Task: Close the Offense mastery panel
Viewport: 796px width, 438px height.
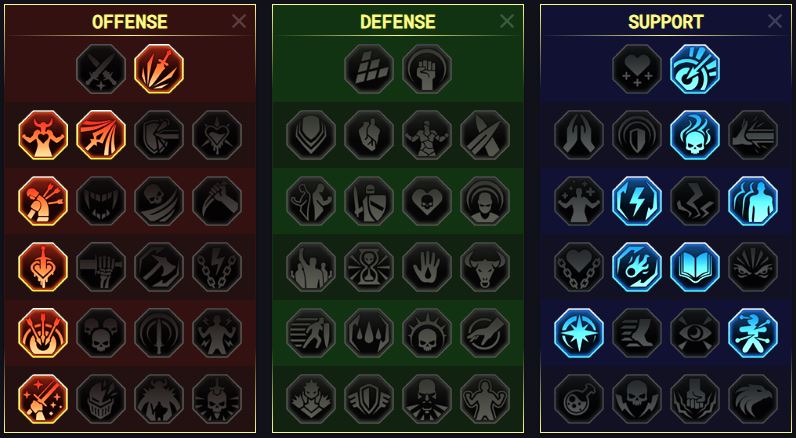Action: click(x=239, y=21)
